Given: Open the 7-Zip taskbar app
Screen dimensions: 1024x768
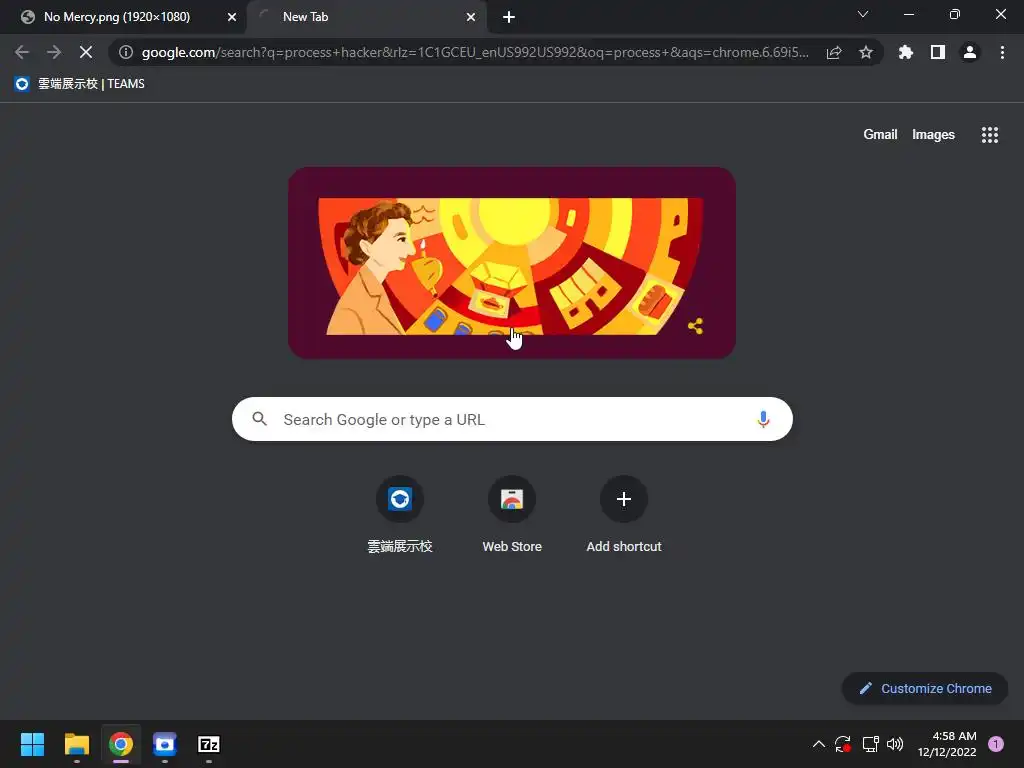Looking at the screenshot, I should point(209,744).
